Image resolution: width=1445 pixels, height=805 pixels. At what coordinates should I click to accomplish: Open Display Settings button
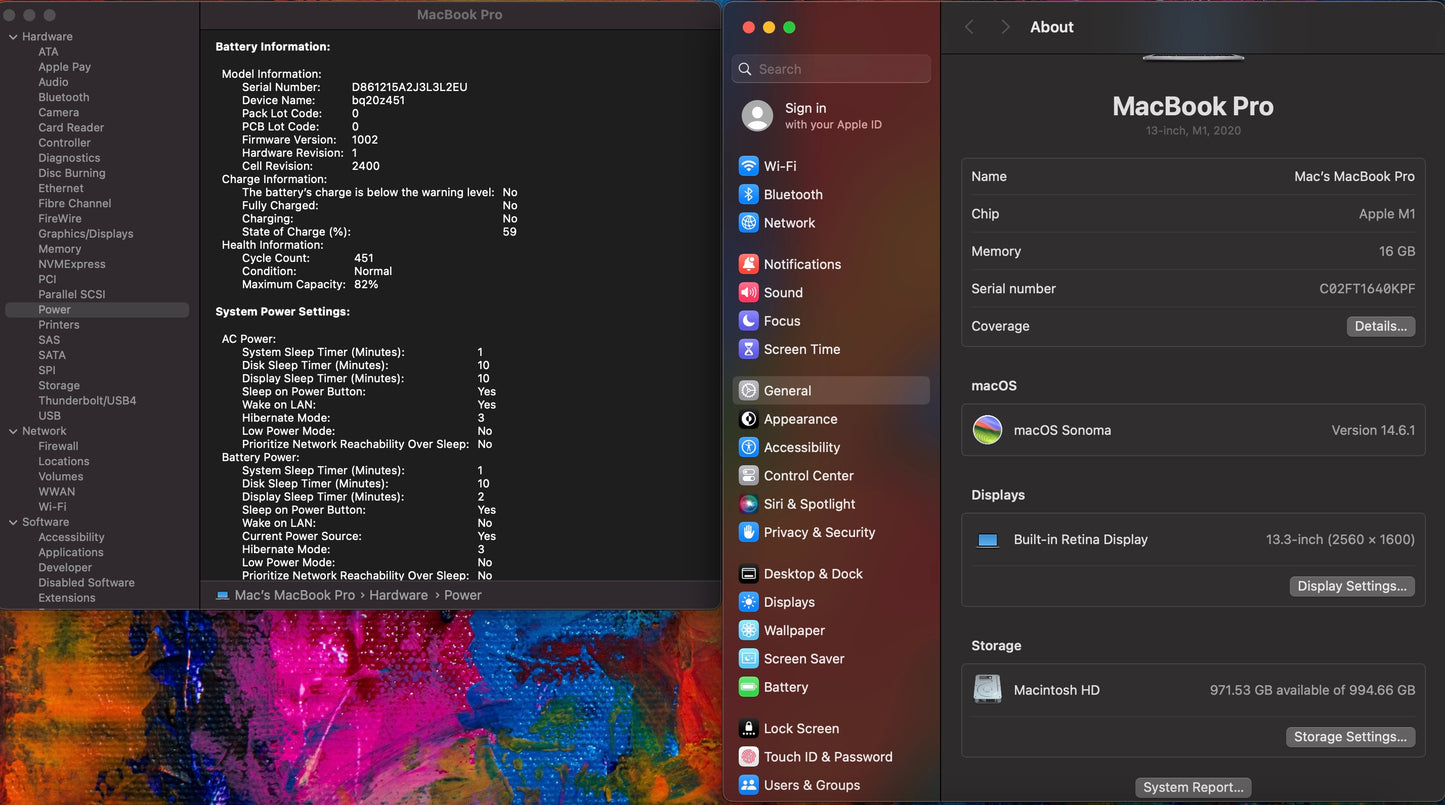coord(1352,586)
